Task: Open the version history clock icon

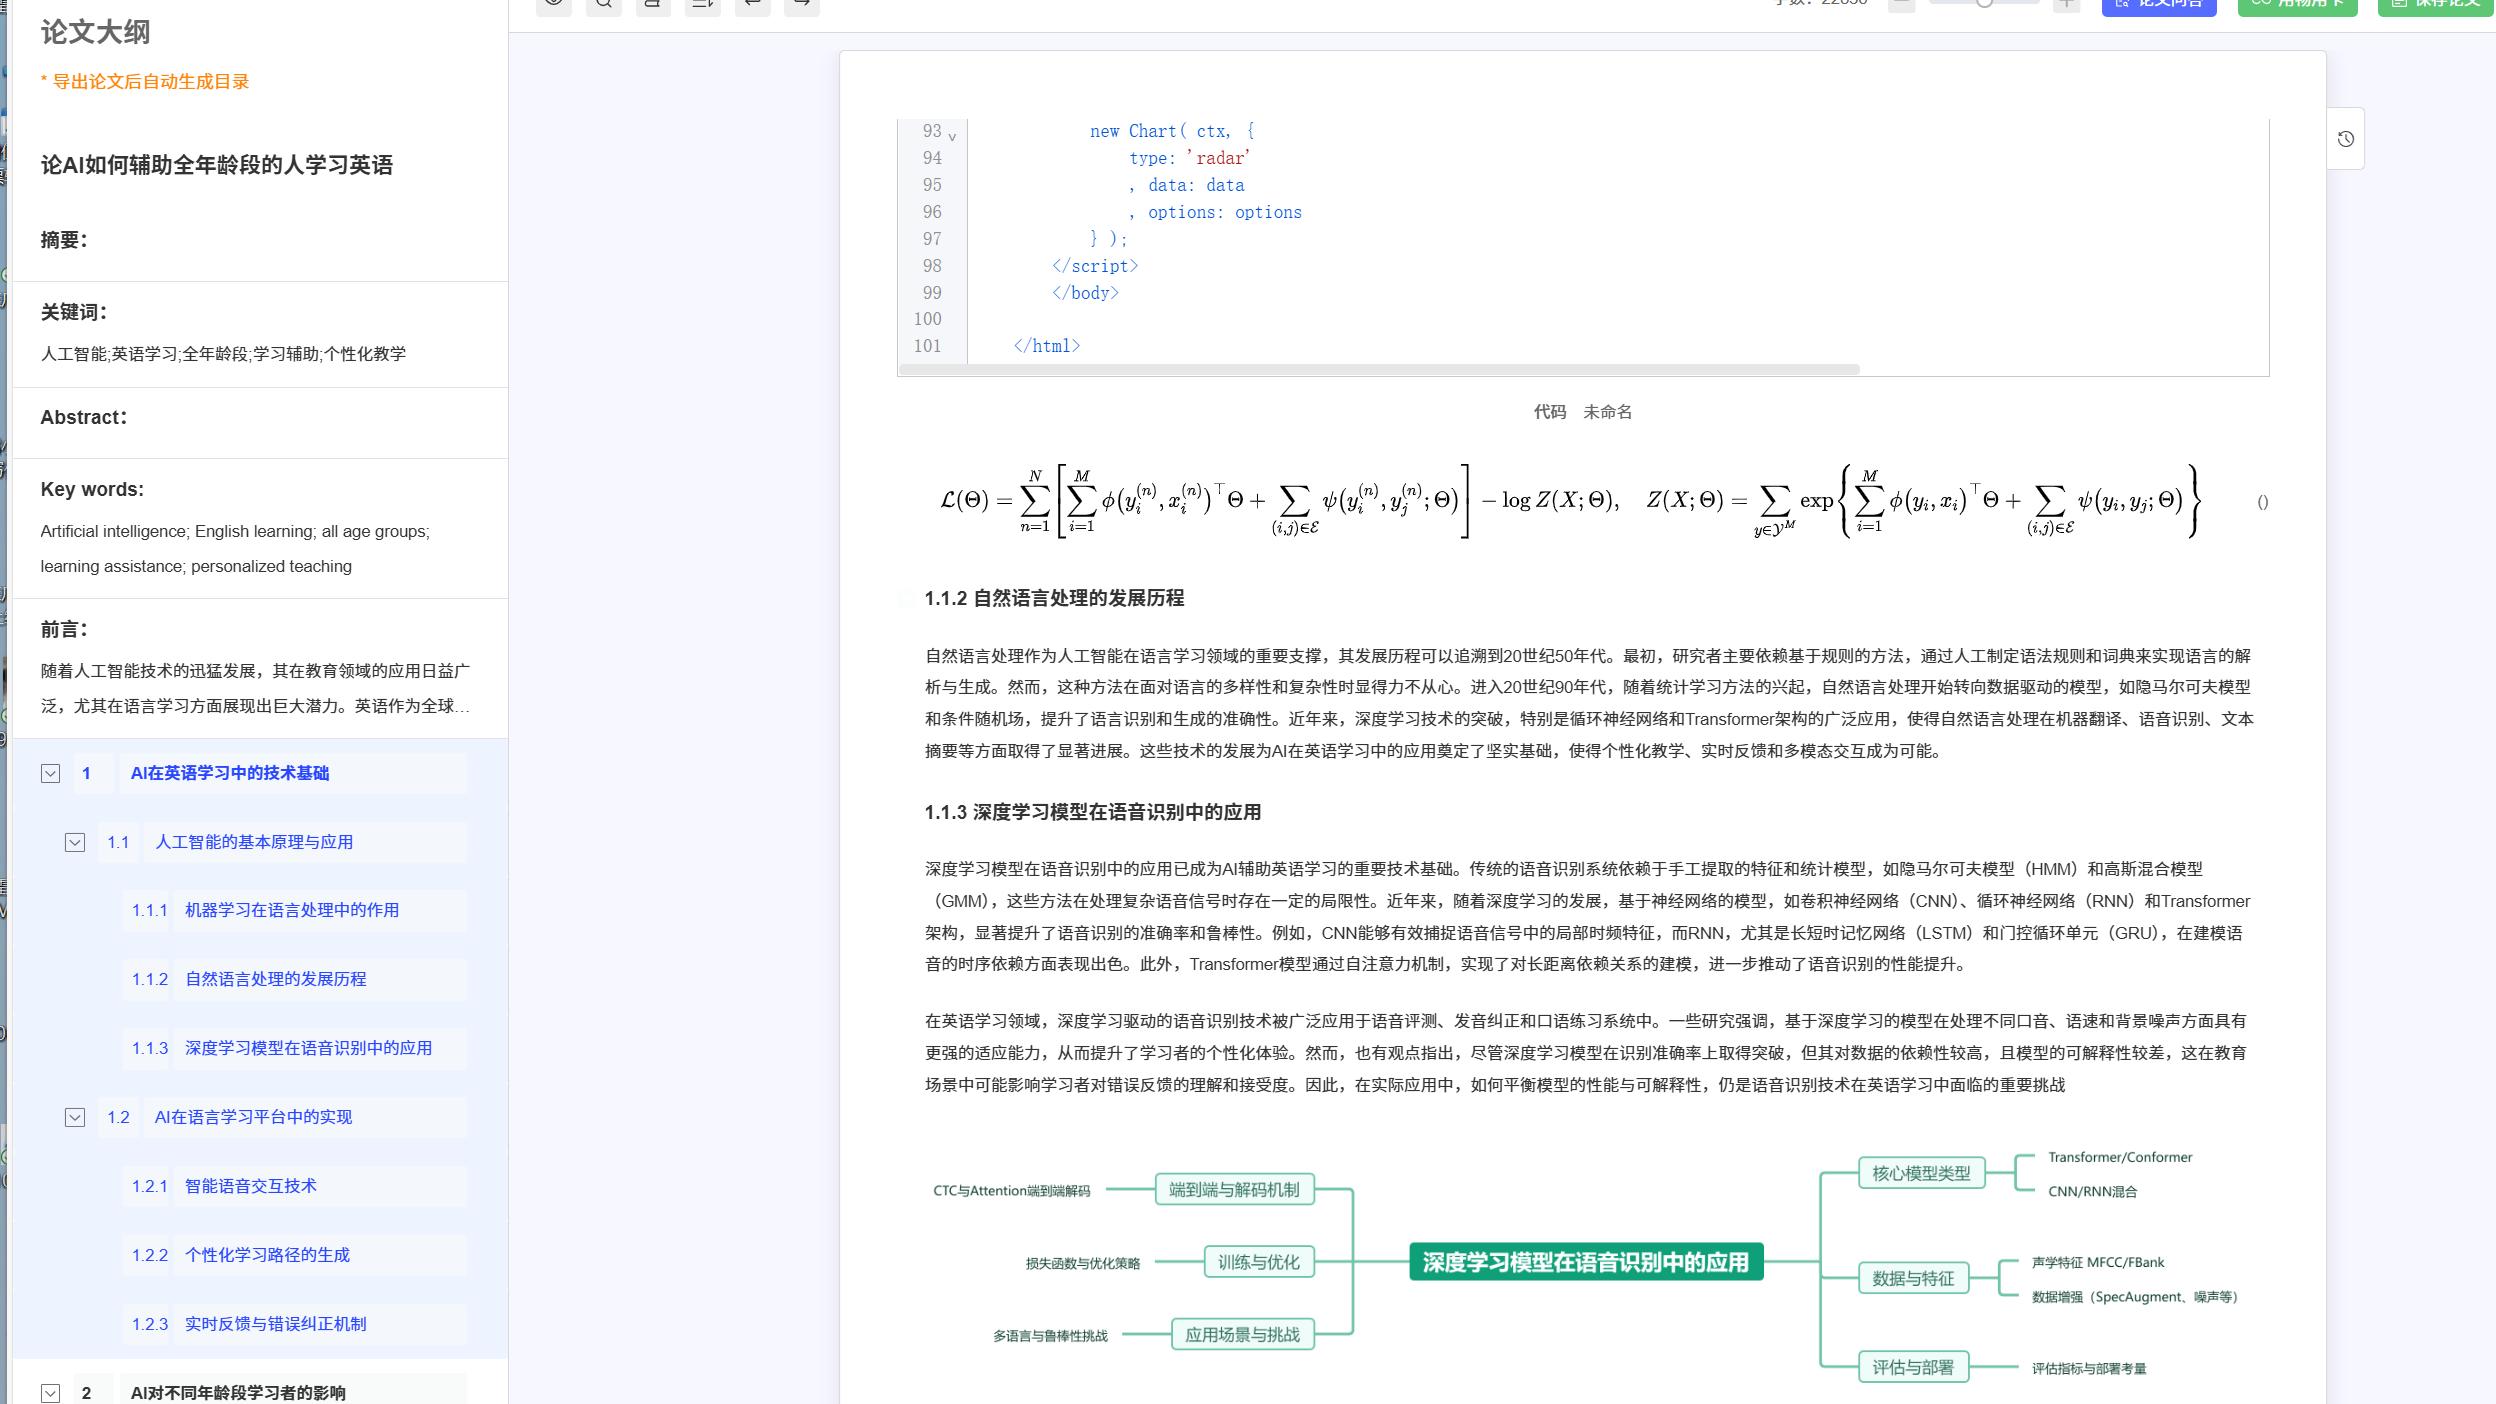Action: [x=2345, y=139]
